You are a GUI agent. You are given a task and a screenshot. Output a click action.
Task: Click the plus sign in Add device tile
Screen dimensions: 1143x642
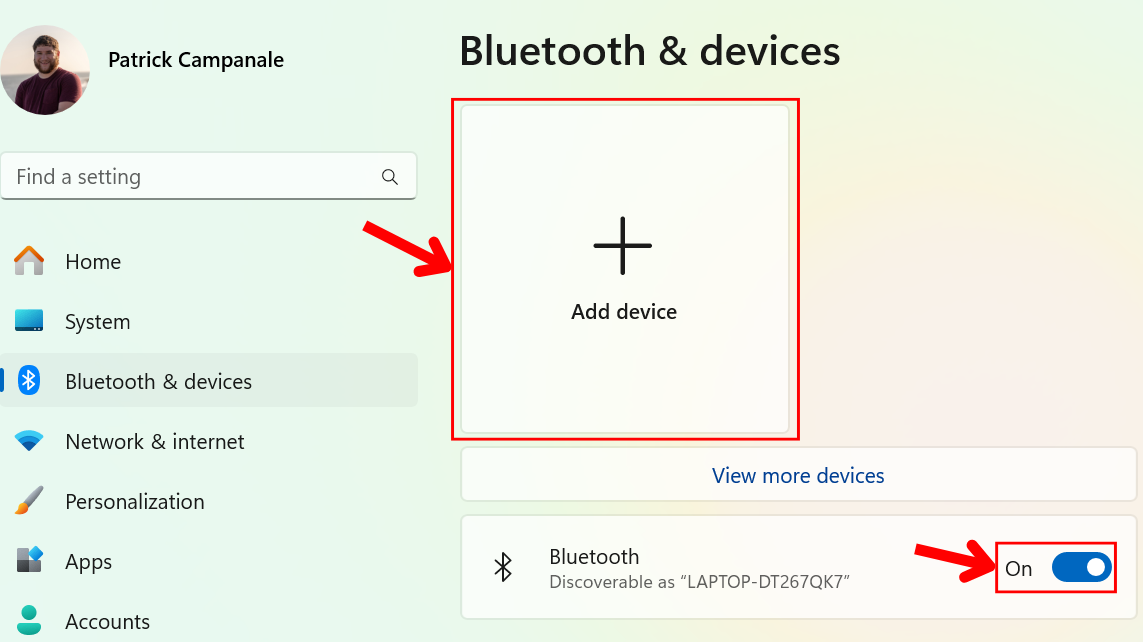[623, 244]
